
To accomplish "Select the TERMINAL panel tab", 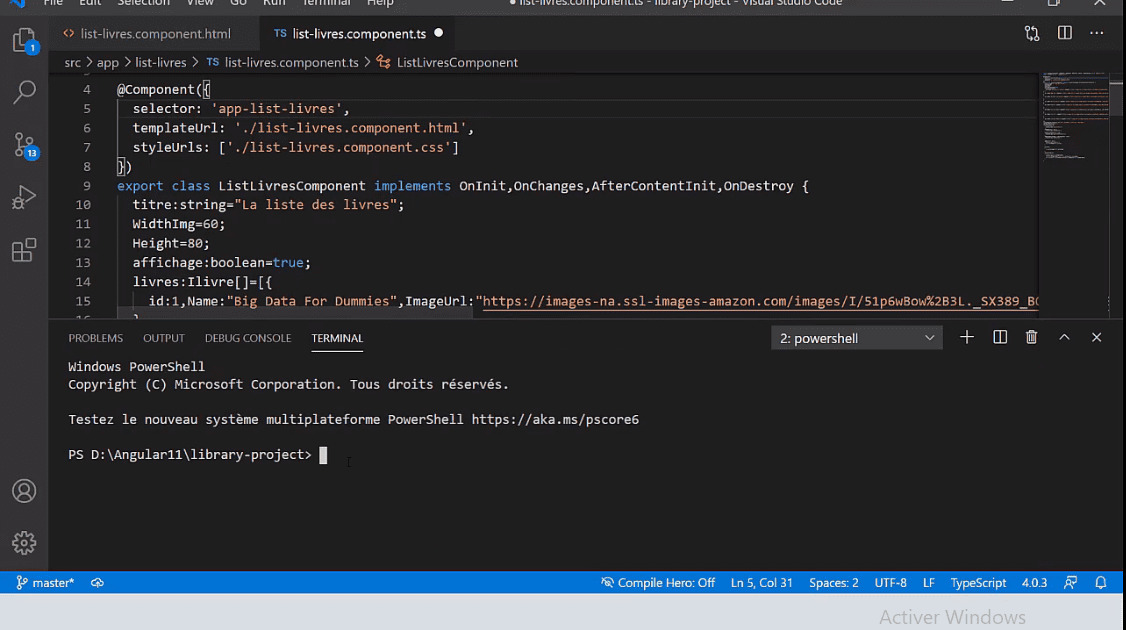I will point(337,338).
